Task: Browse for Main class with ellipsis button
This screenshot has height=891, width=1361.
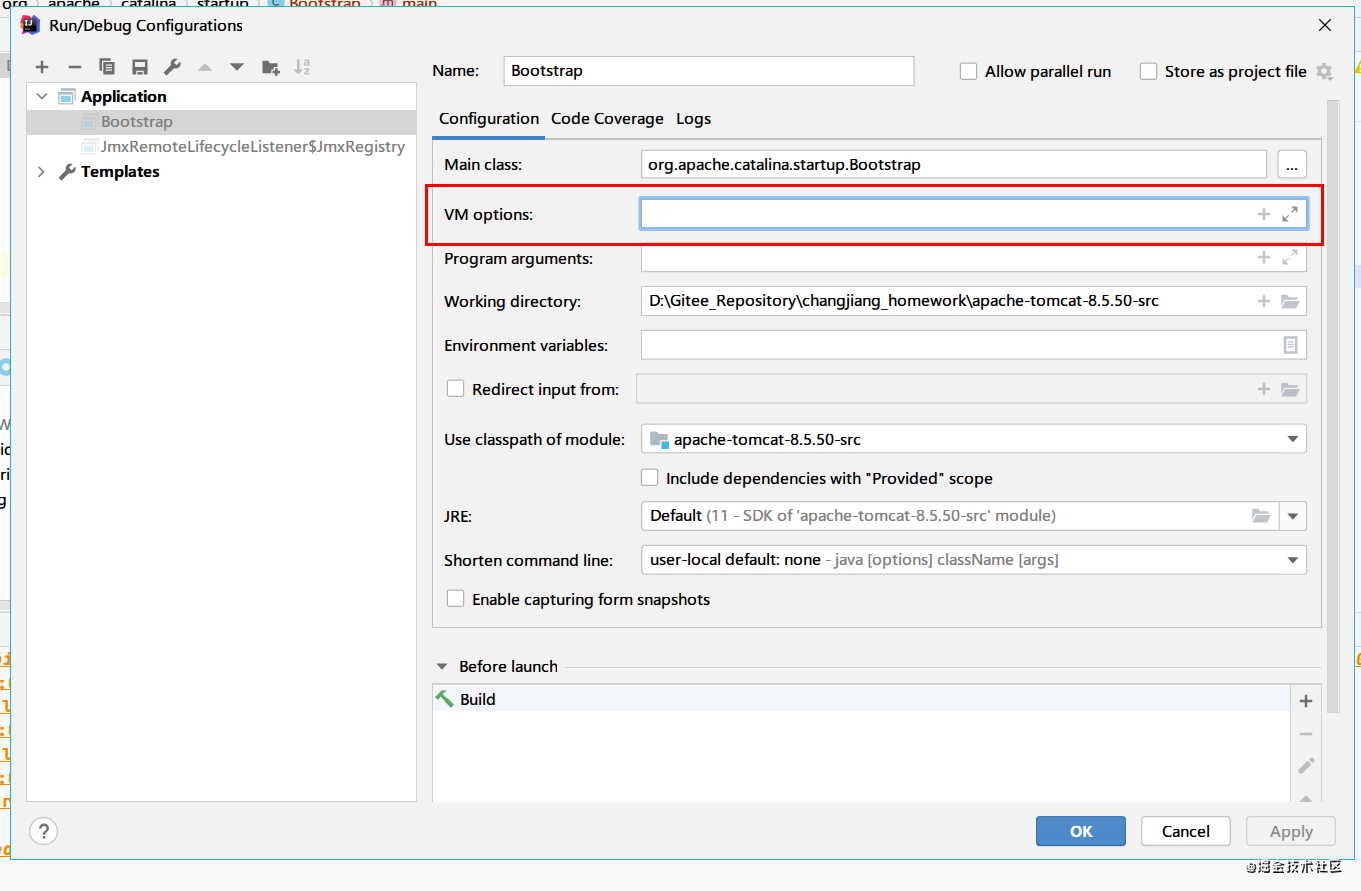Action: click(1292, 165)
